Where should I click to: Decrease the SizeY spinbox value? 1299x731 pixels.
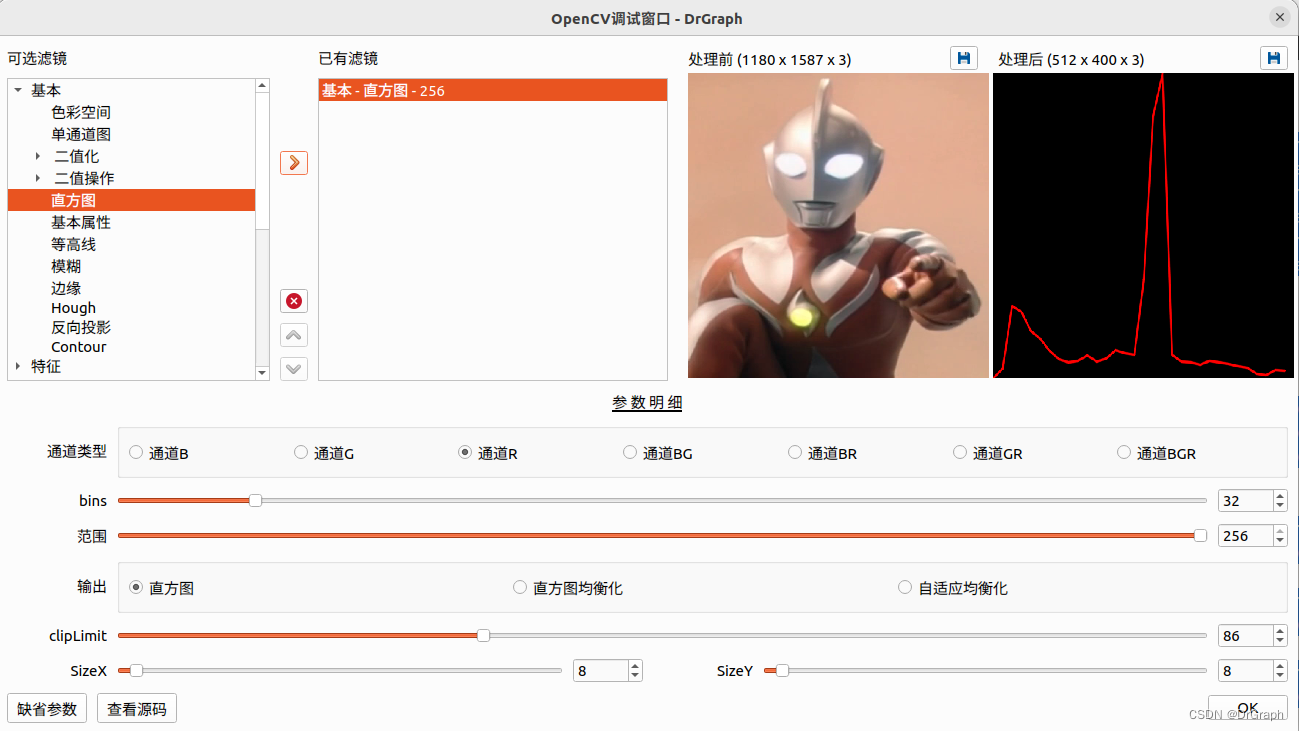[1280, 676]
